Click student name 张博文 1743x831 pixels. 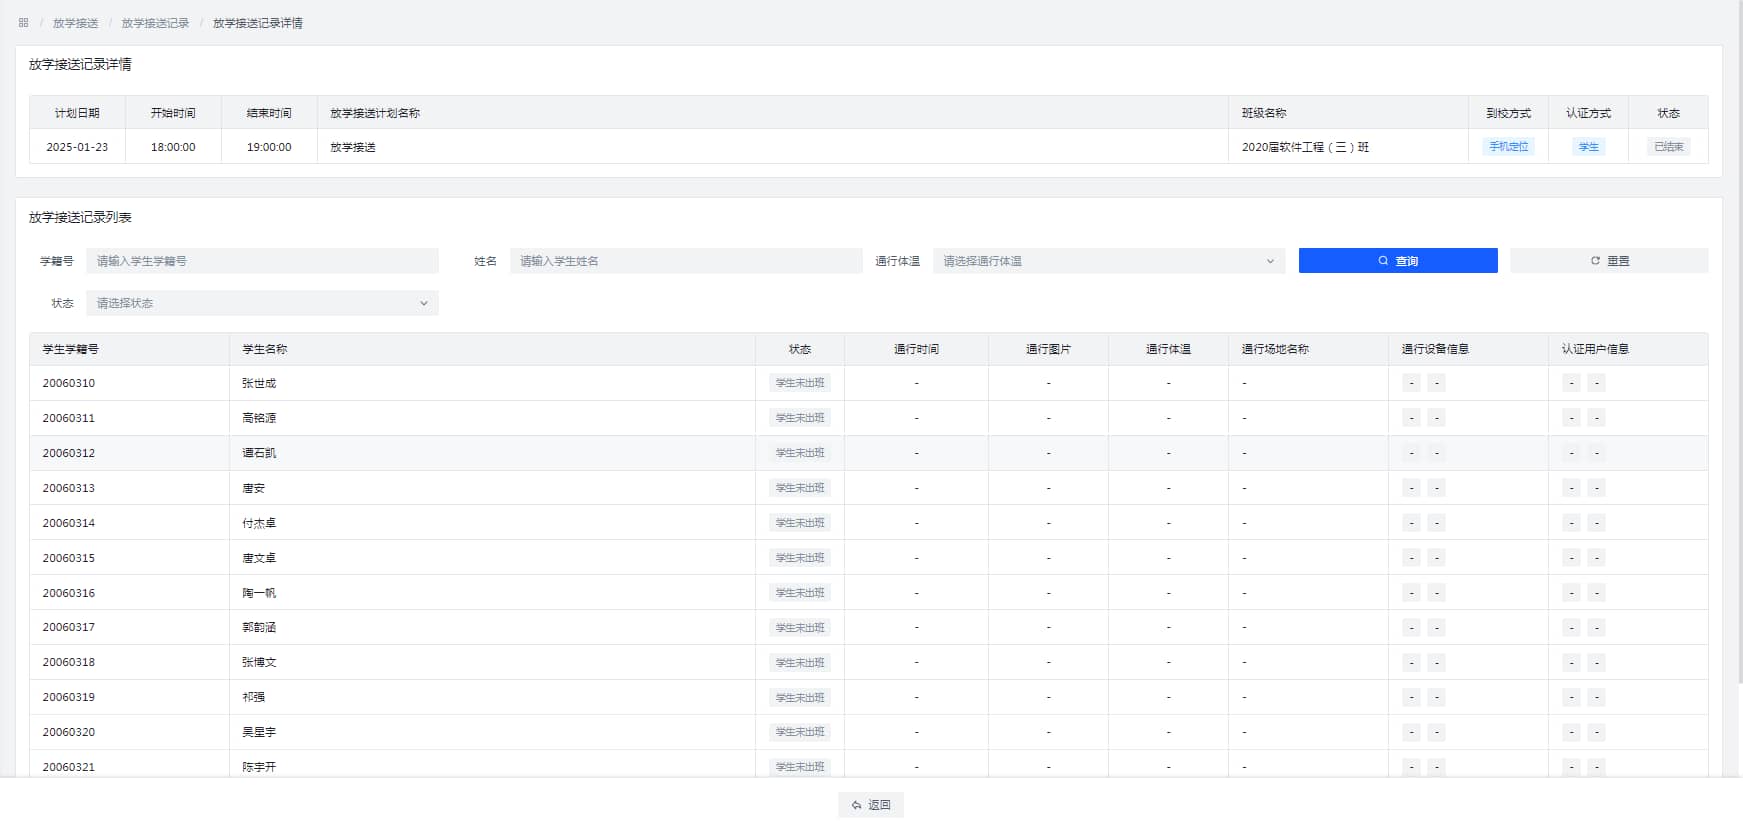click(259, 662)
